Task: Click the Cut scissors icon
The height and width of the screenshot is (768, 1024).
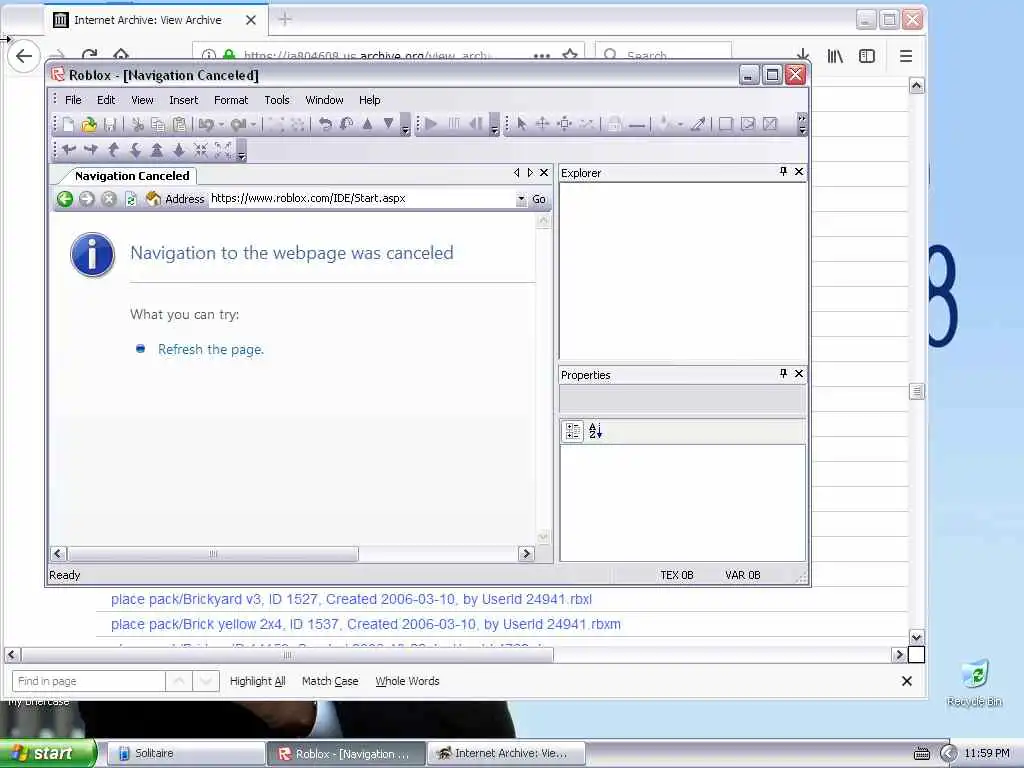Action: click(137, 124)
